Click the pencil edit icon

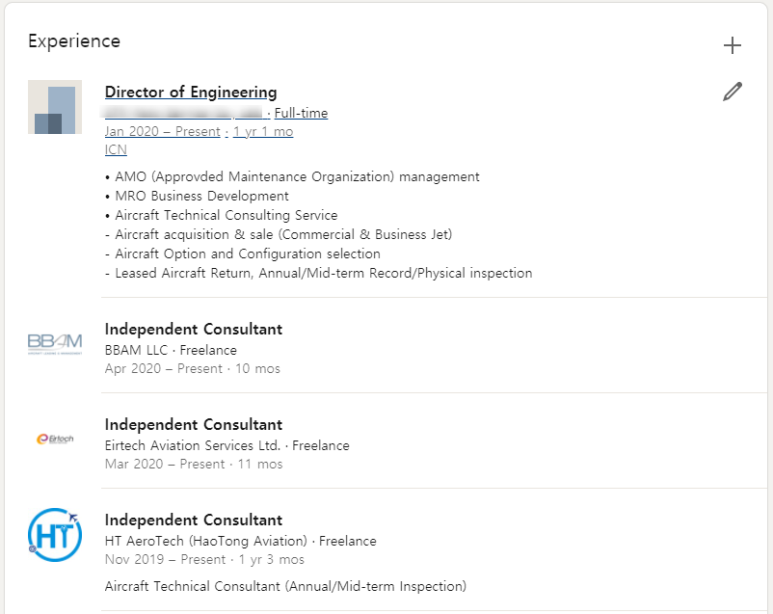[732, 93]
